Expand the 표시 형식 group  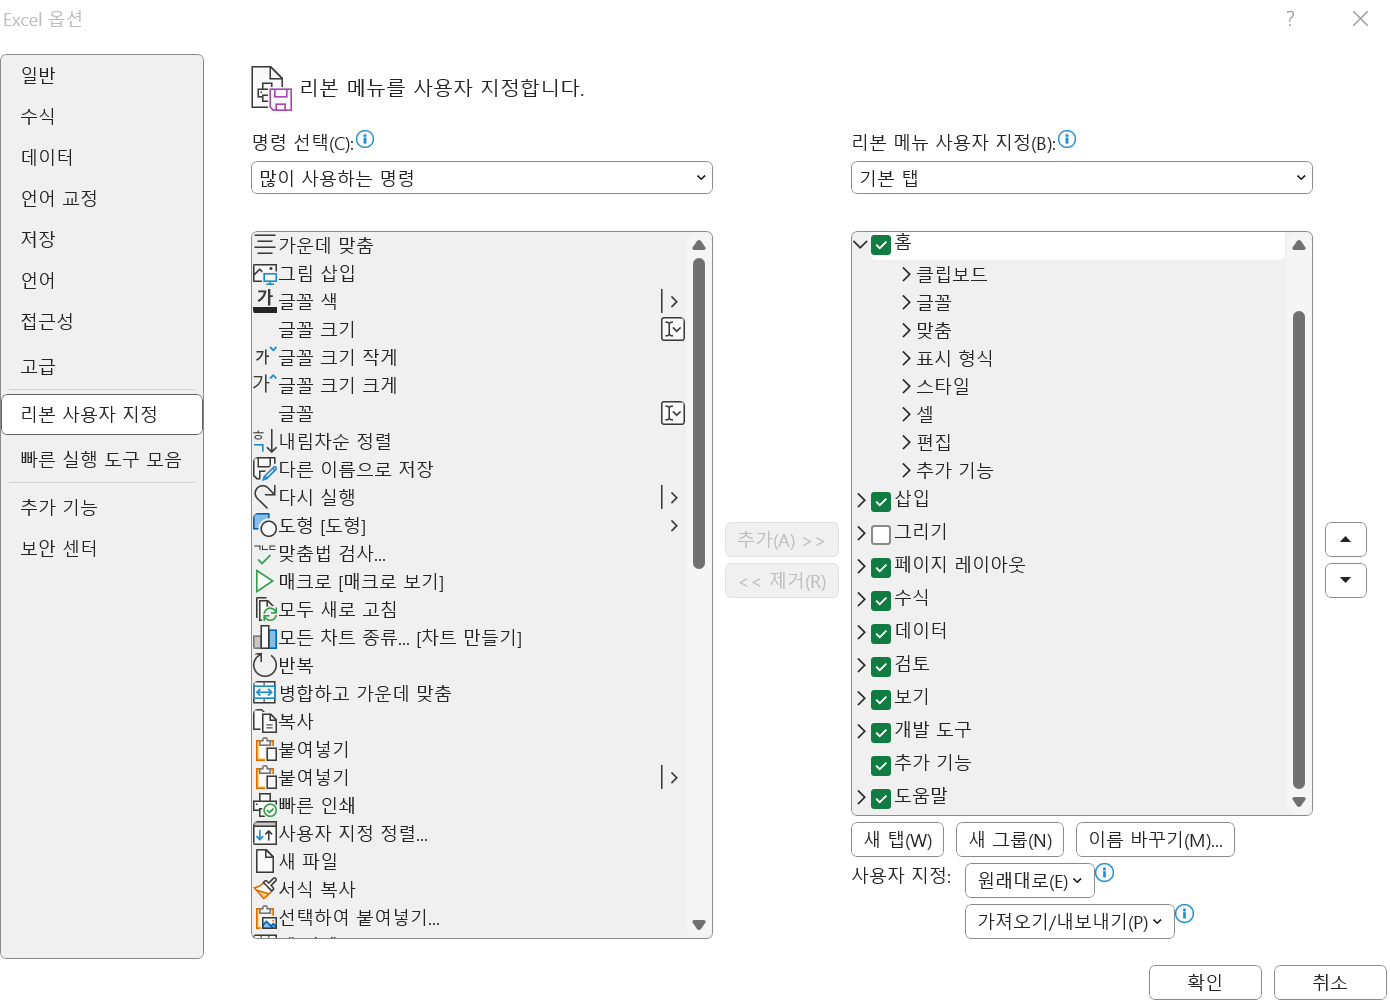pyautogui.click(x=906, y=357)
